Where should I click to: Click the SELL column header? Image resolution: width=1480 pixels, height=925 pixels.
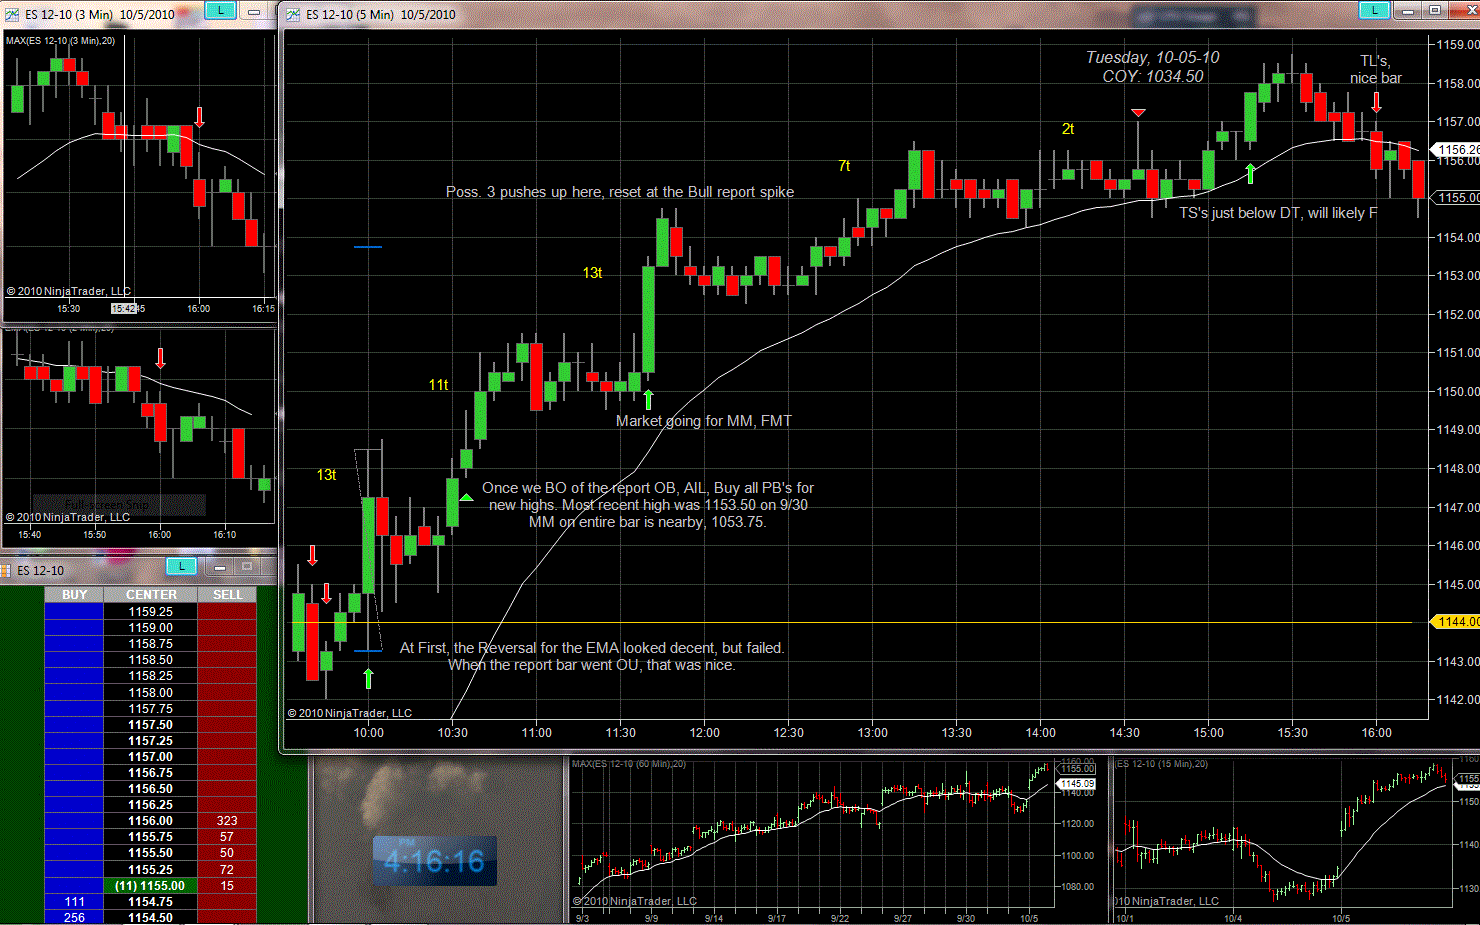[227, 595]
